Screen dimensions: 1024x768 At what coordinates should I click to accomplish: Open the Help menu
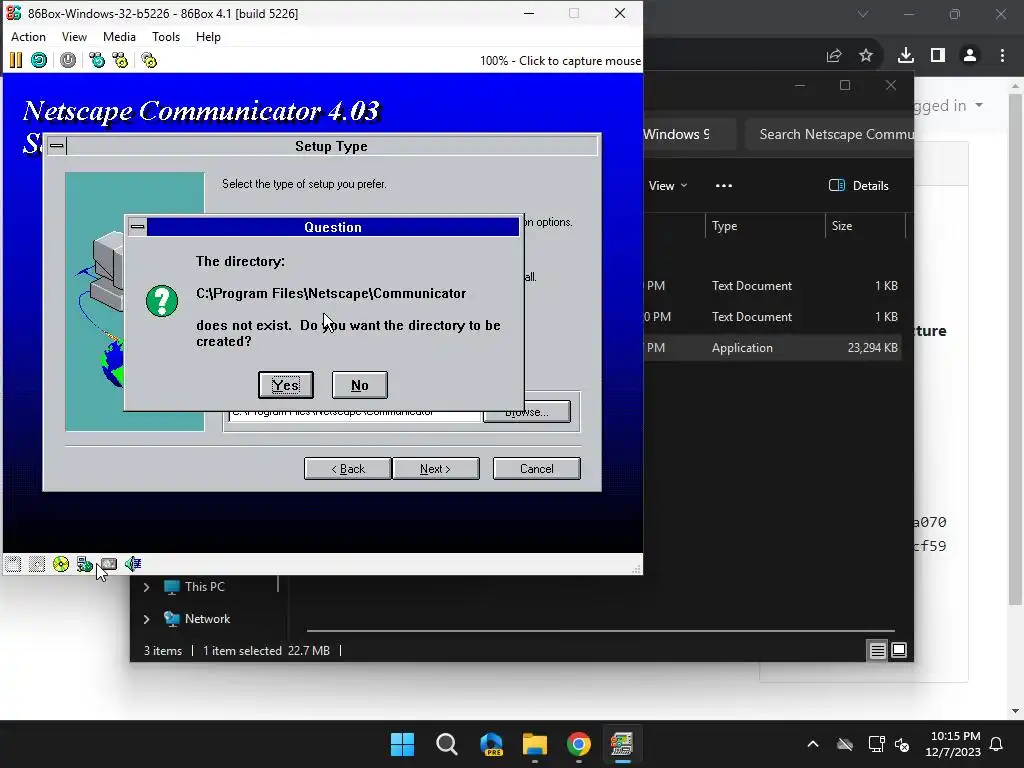coord(208,37)
